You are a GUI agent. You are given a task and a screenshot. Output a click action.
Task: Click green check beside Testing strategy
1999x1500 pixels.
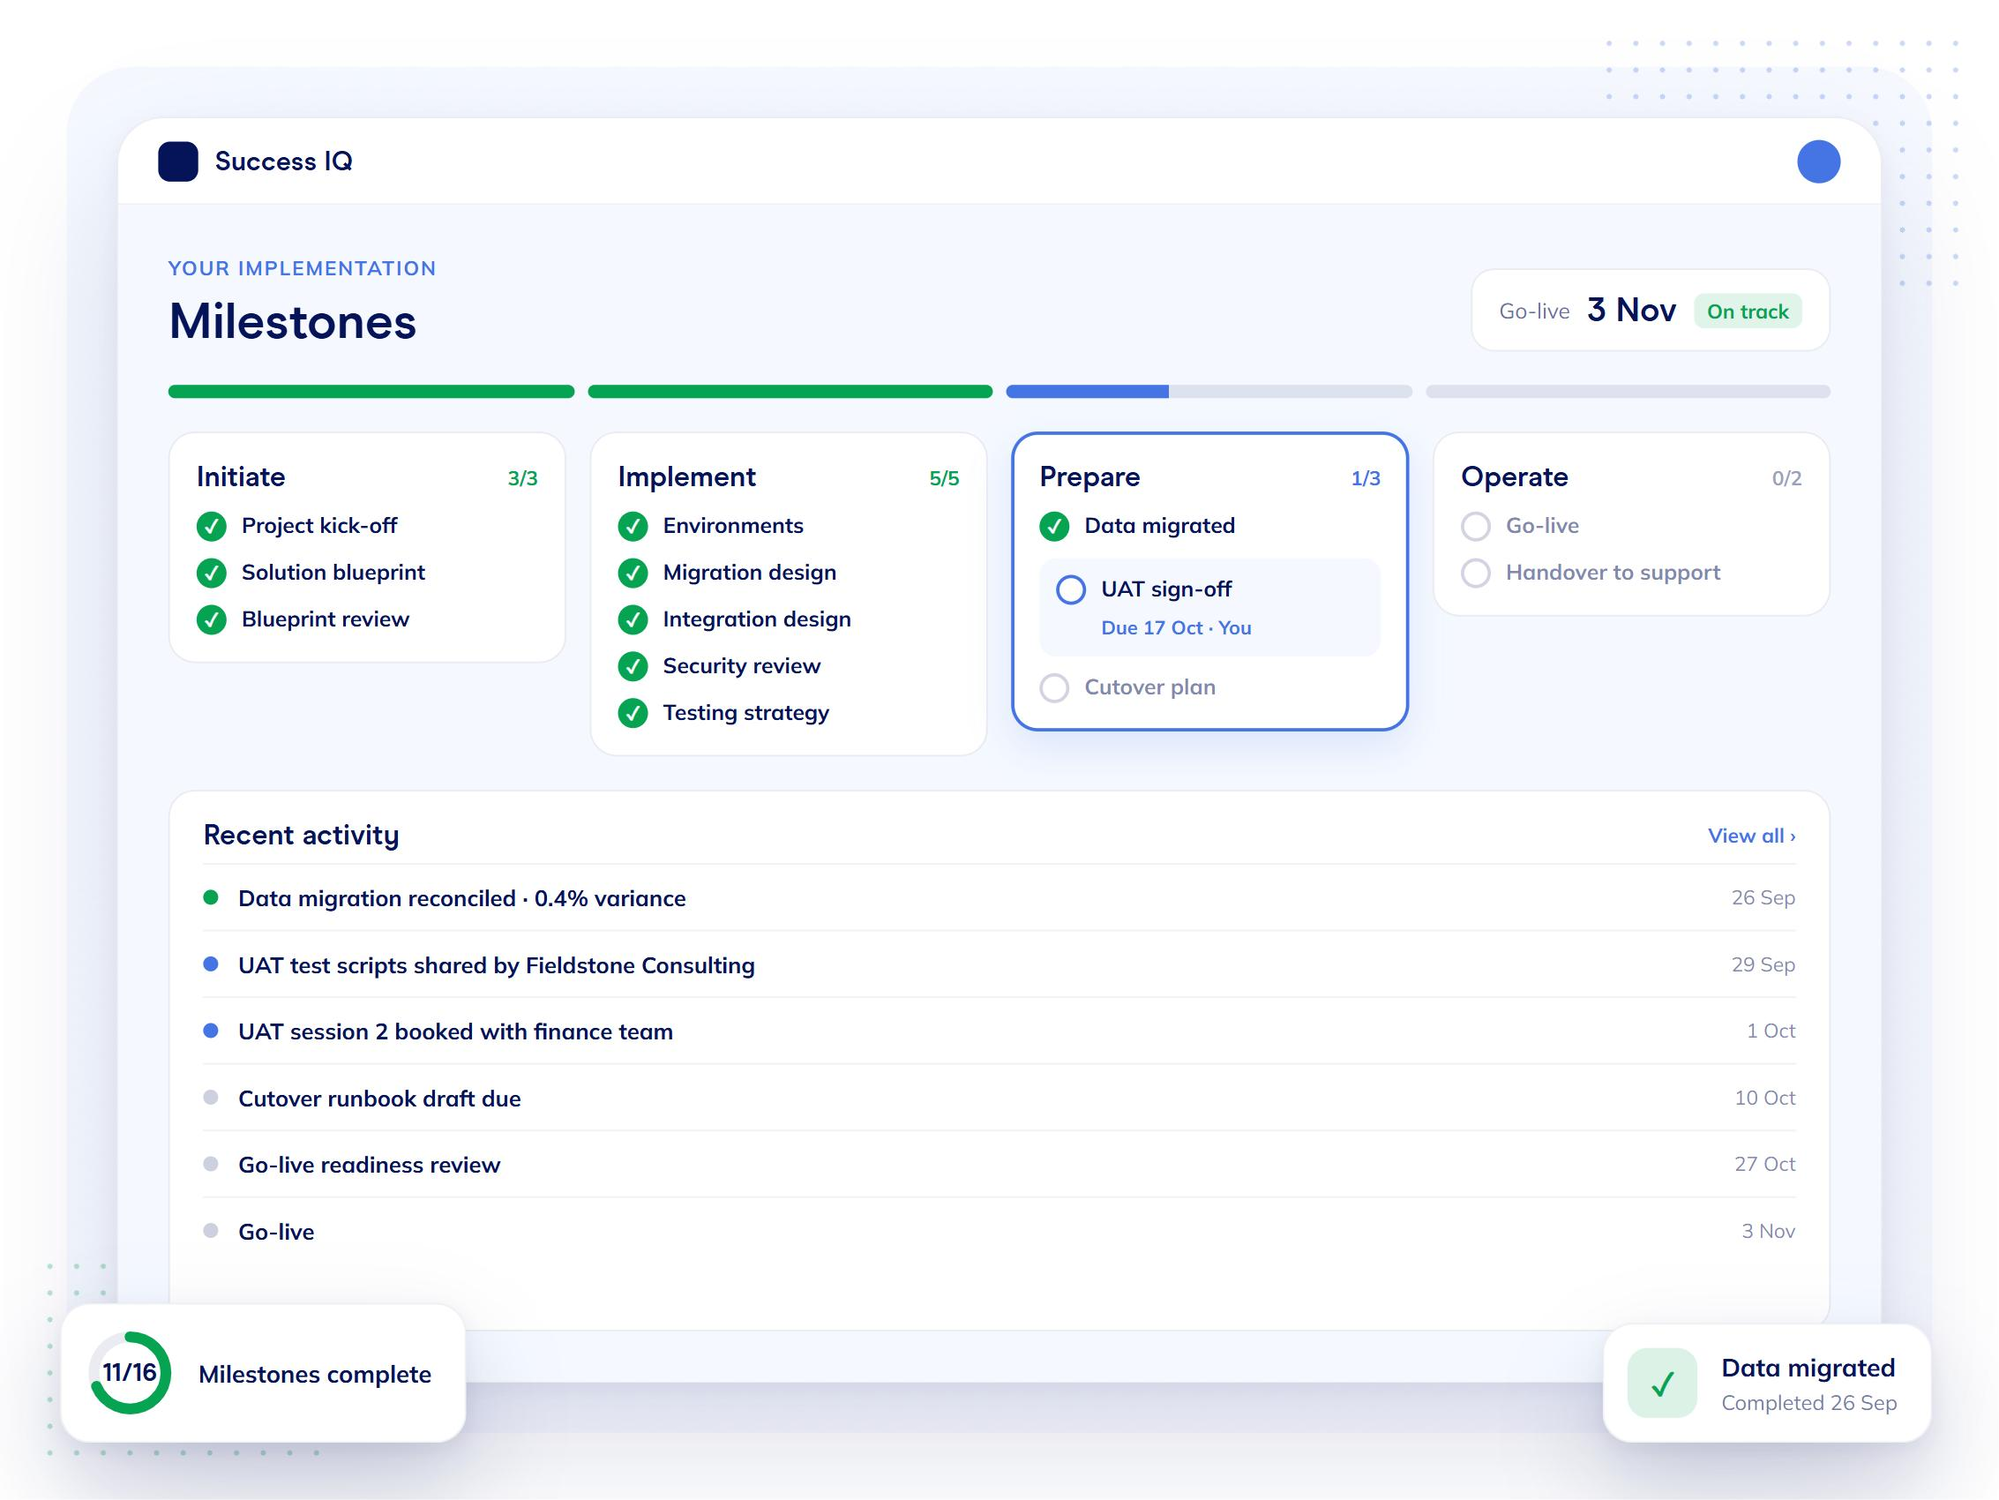(633, 713)
